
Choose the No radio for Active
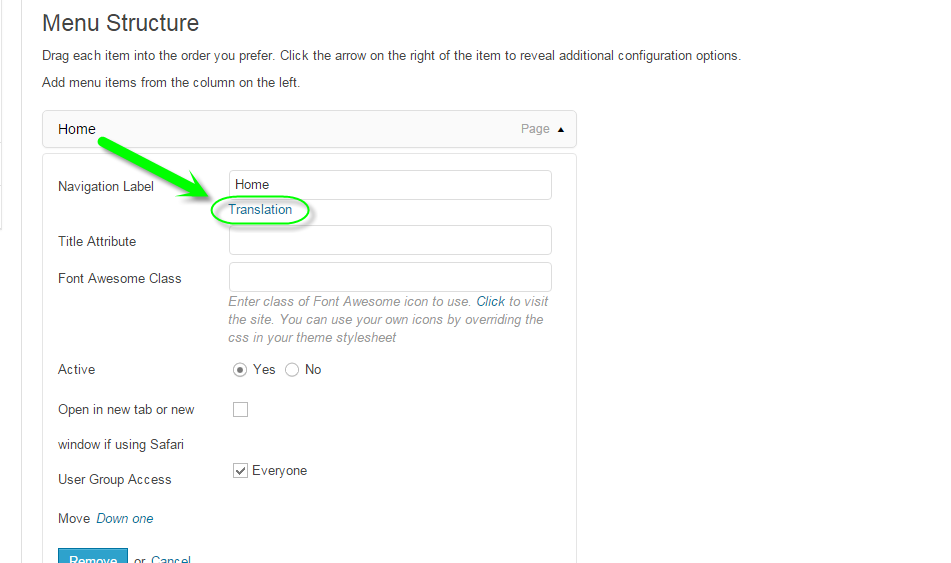click(292, 370)
